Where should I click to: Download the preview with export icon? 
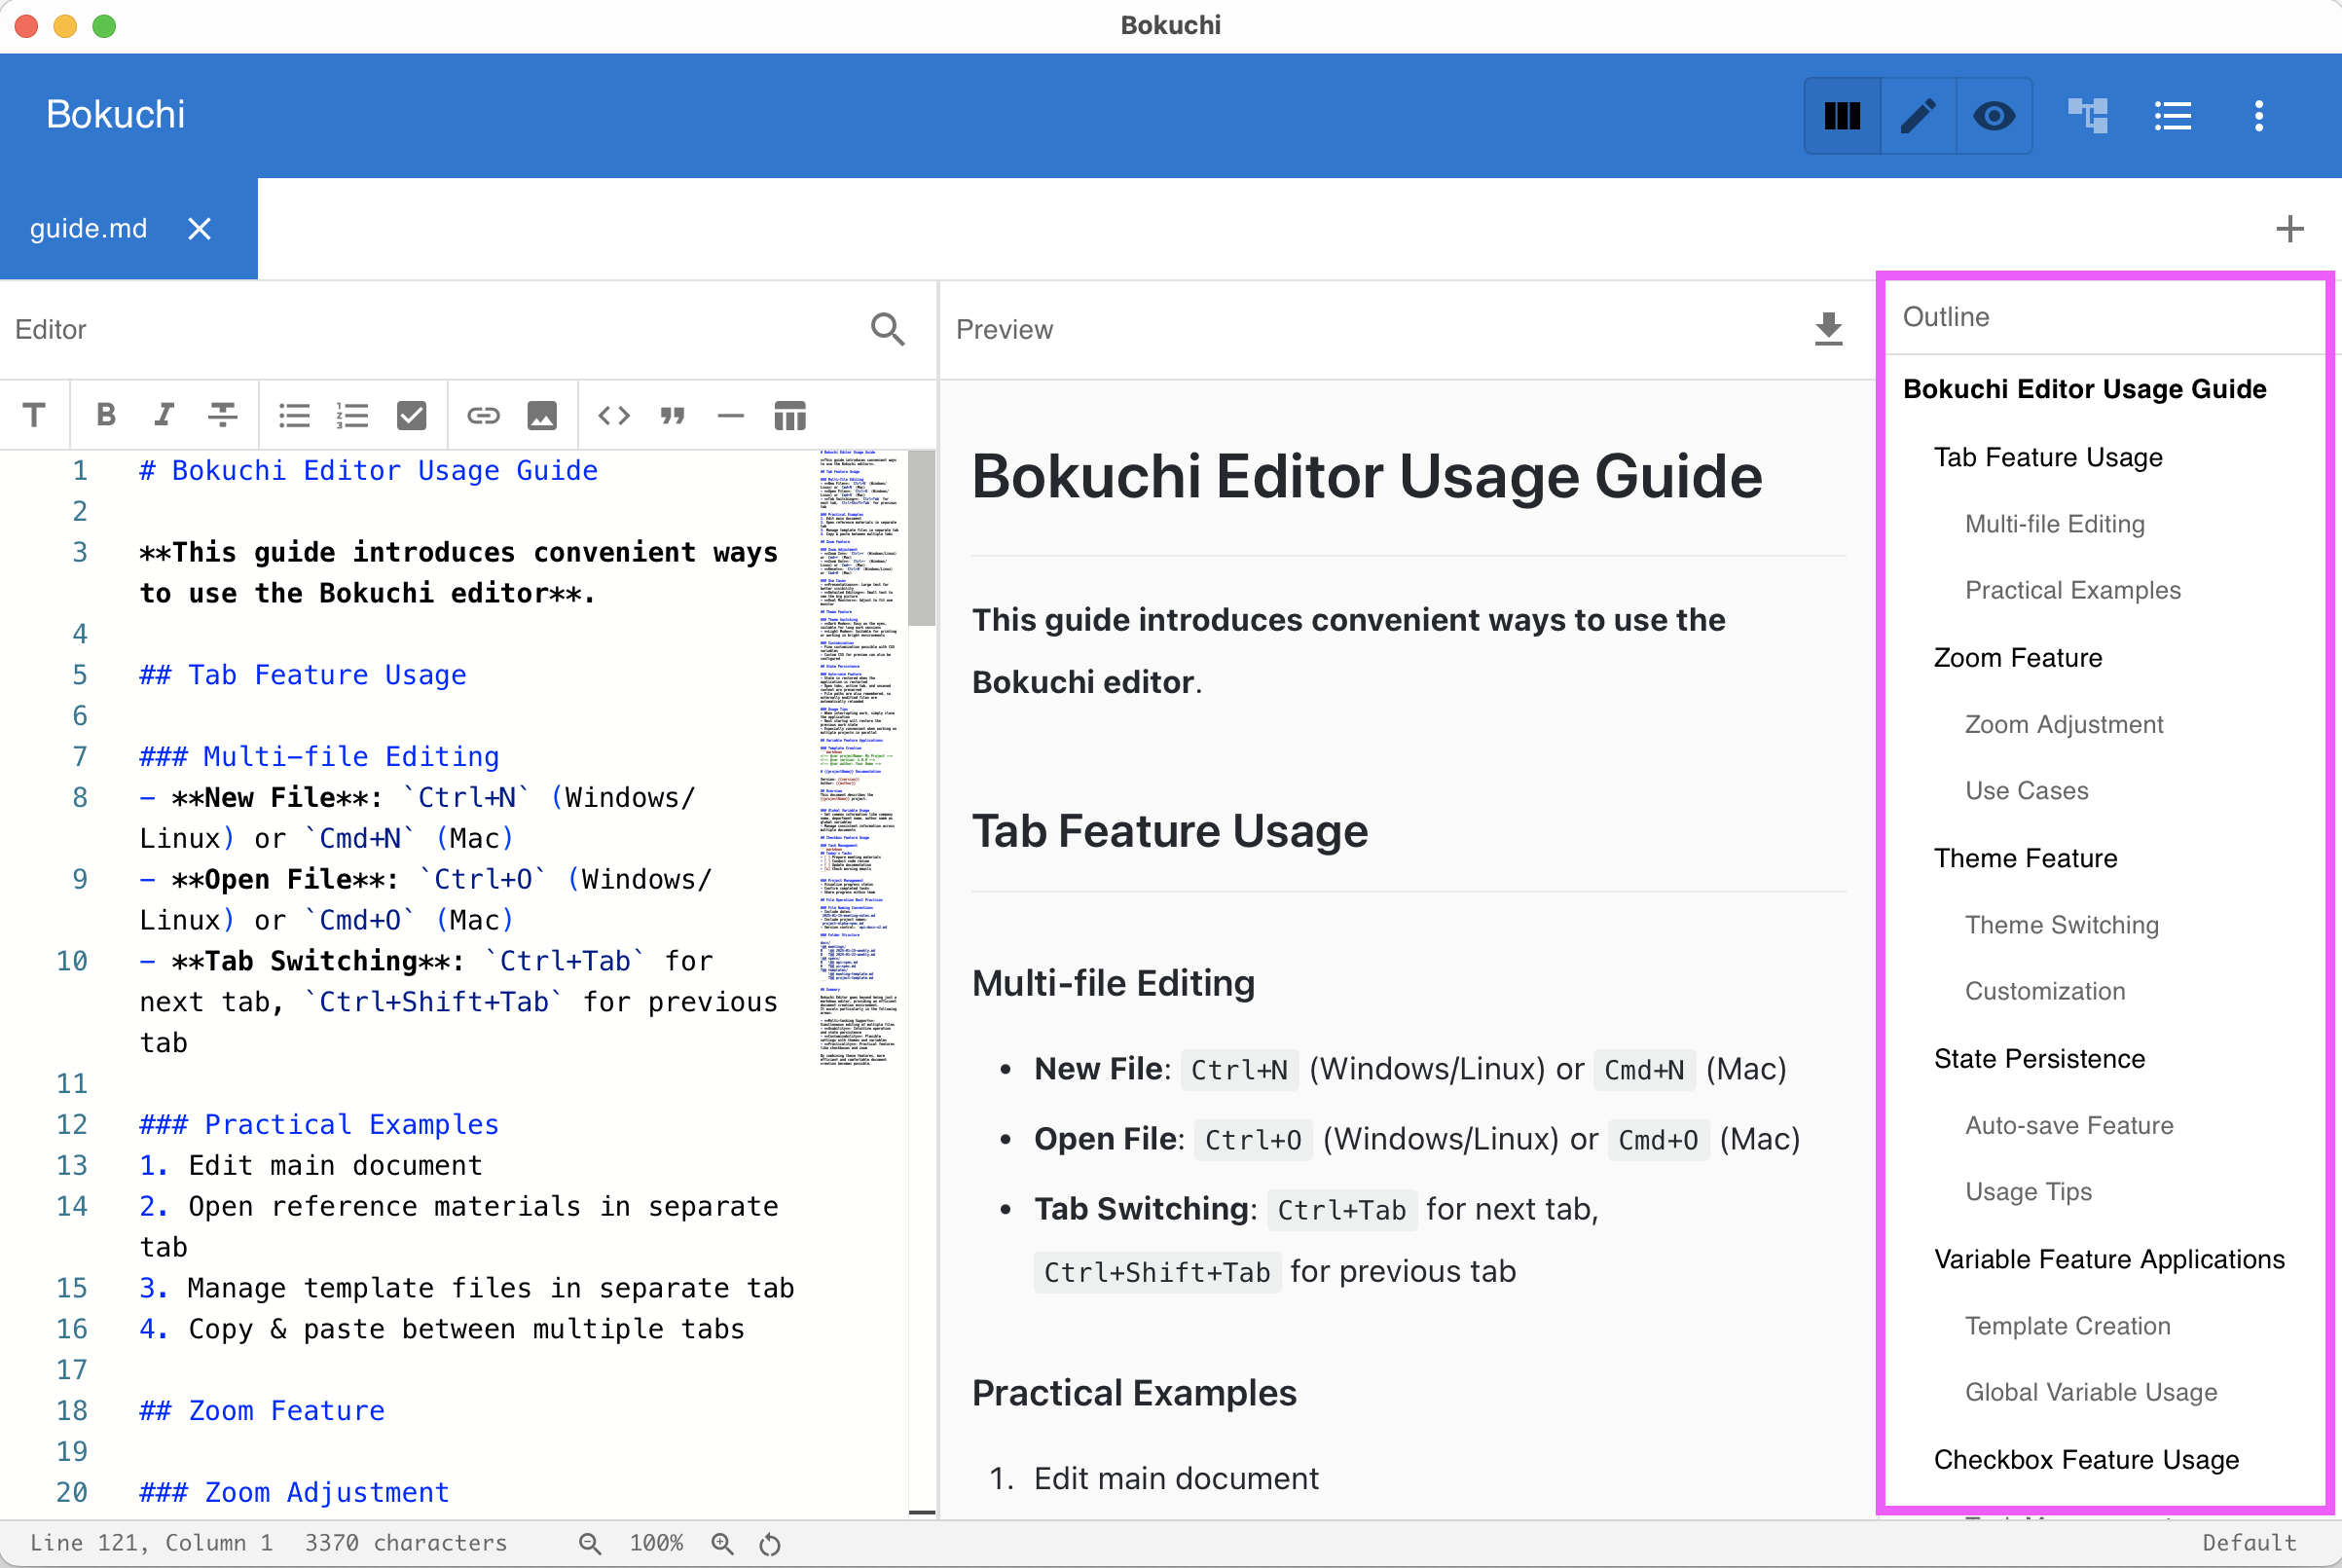pyautogui.click(x=1828, y=329)
